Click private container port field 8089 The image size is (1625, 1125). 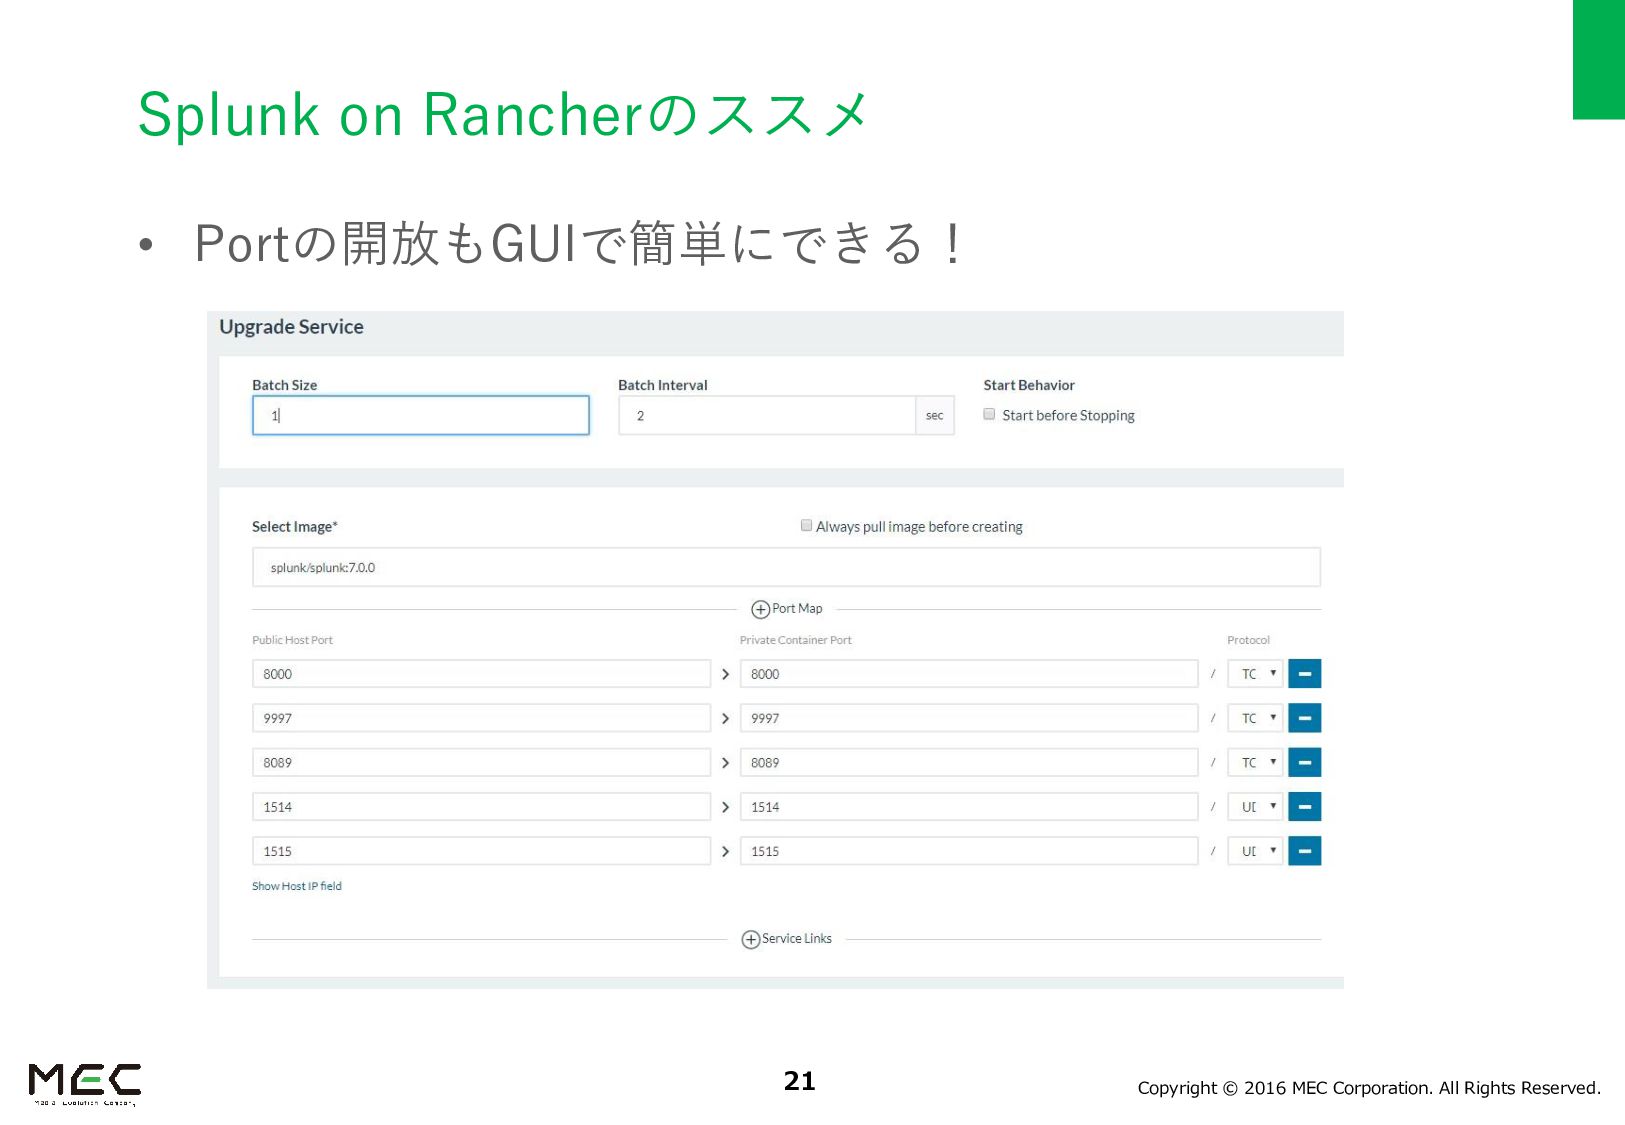click(x=969, y=762)
